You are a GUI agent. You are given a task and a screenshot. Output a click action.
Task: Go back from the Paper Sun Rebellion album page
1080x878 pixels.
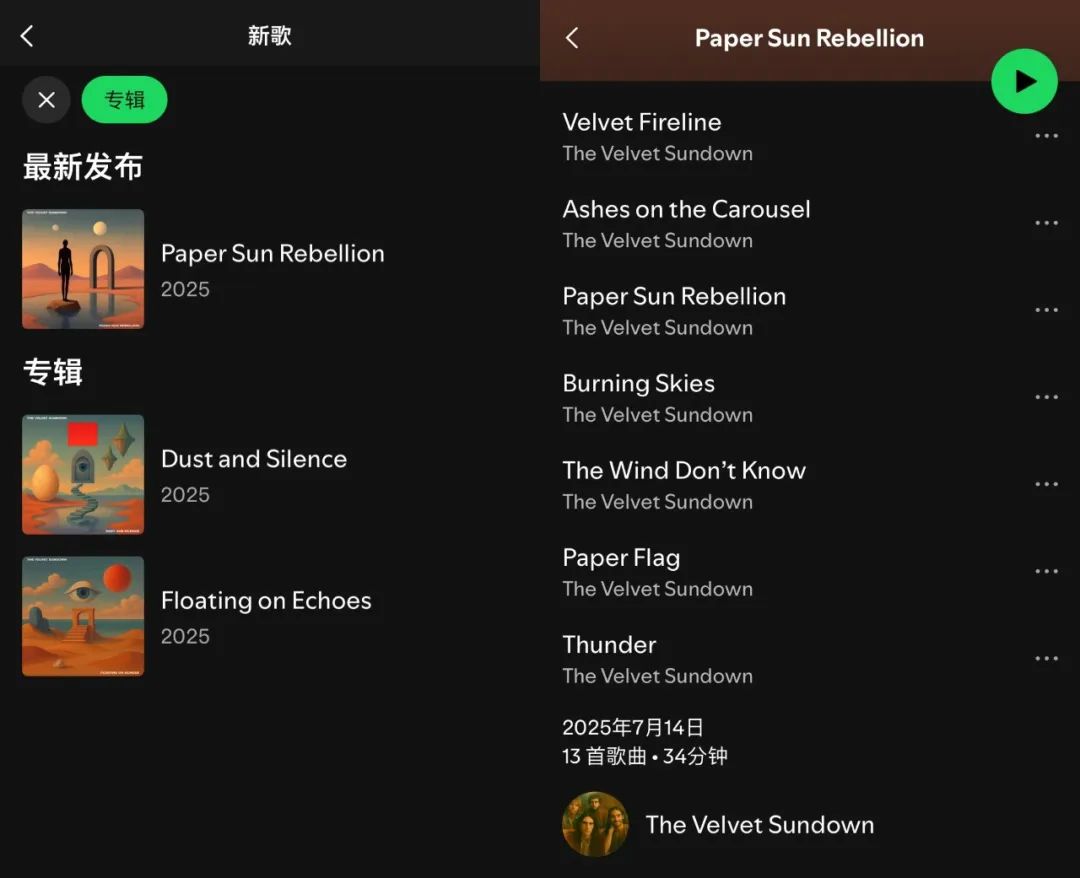pyautogui.click(x=572, y=38)
